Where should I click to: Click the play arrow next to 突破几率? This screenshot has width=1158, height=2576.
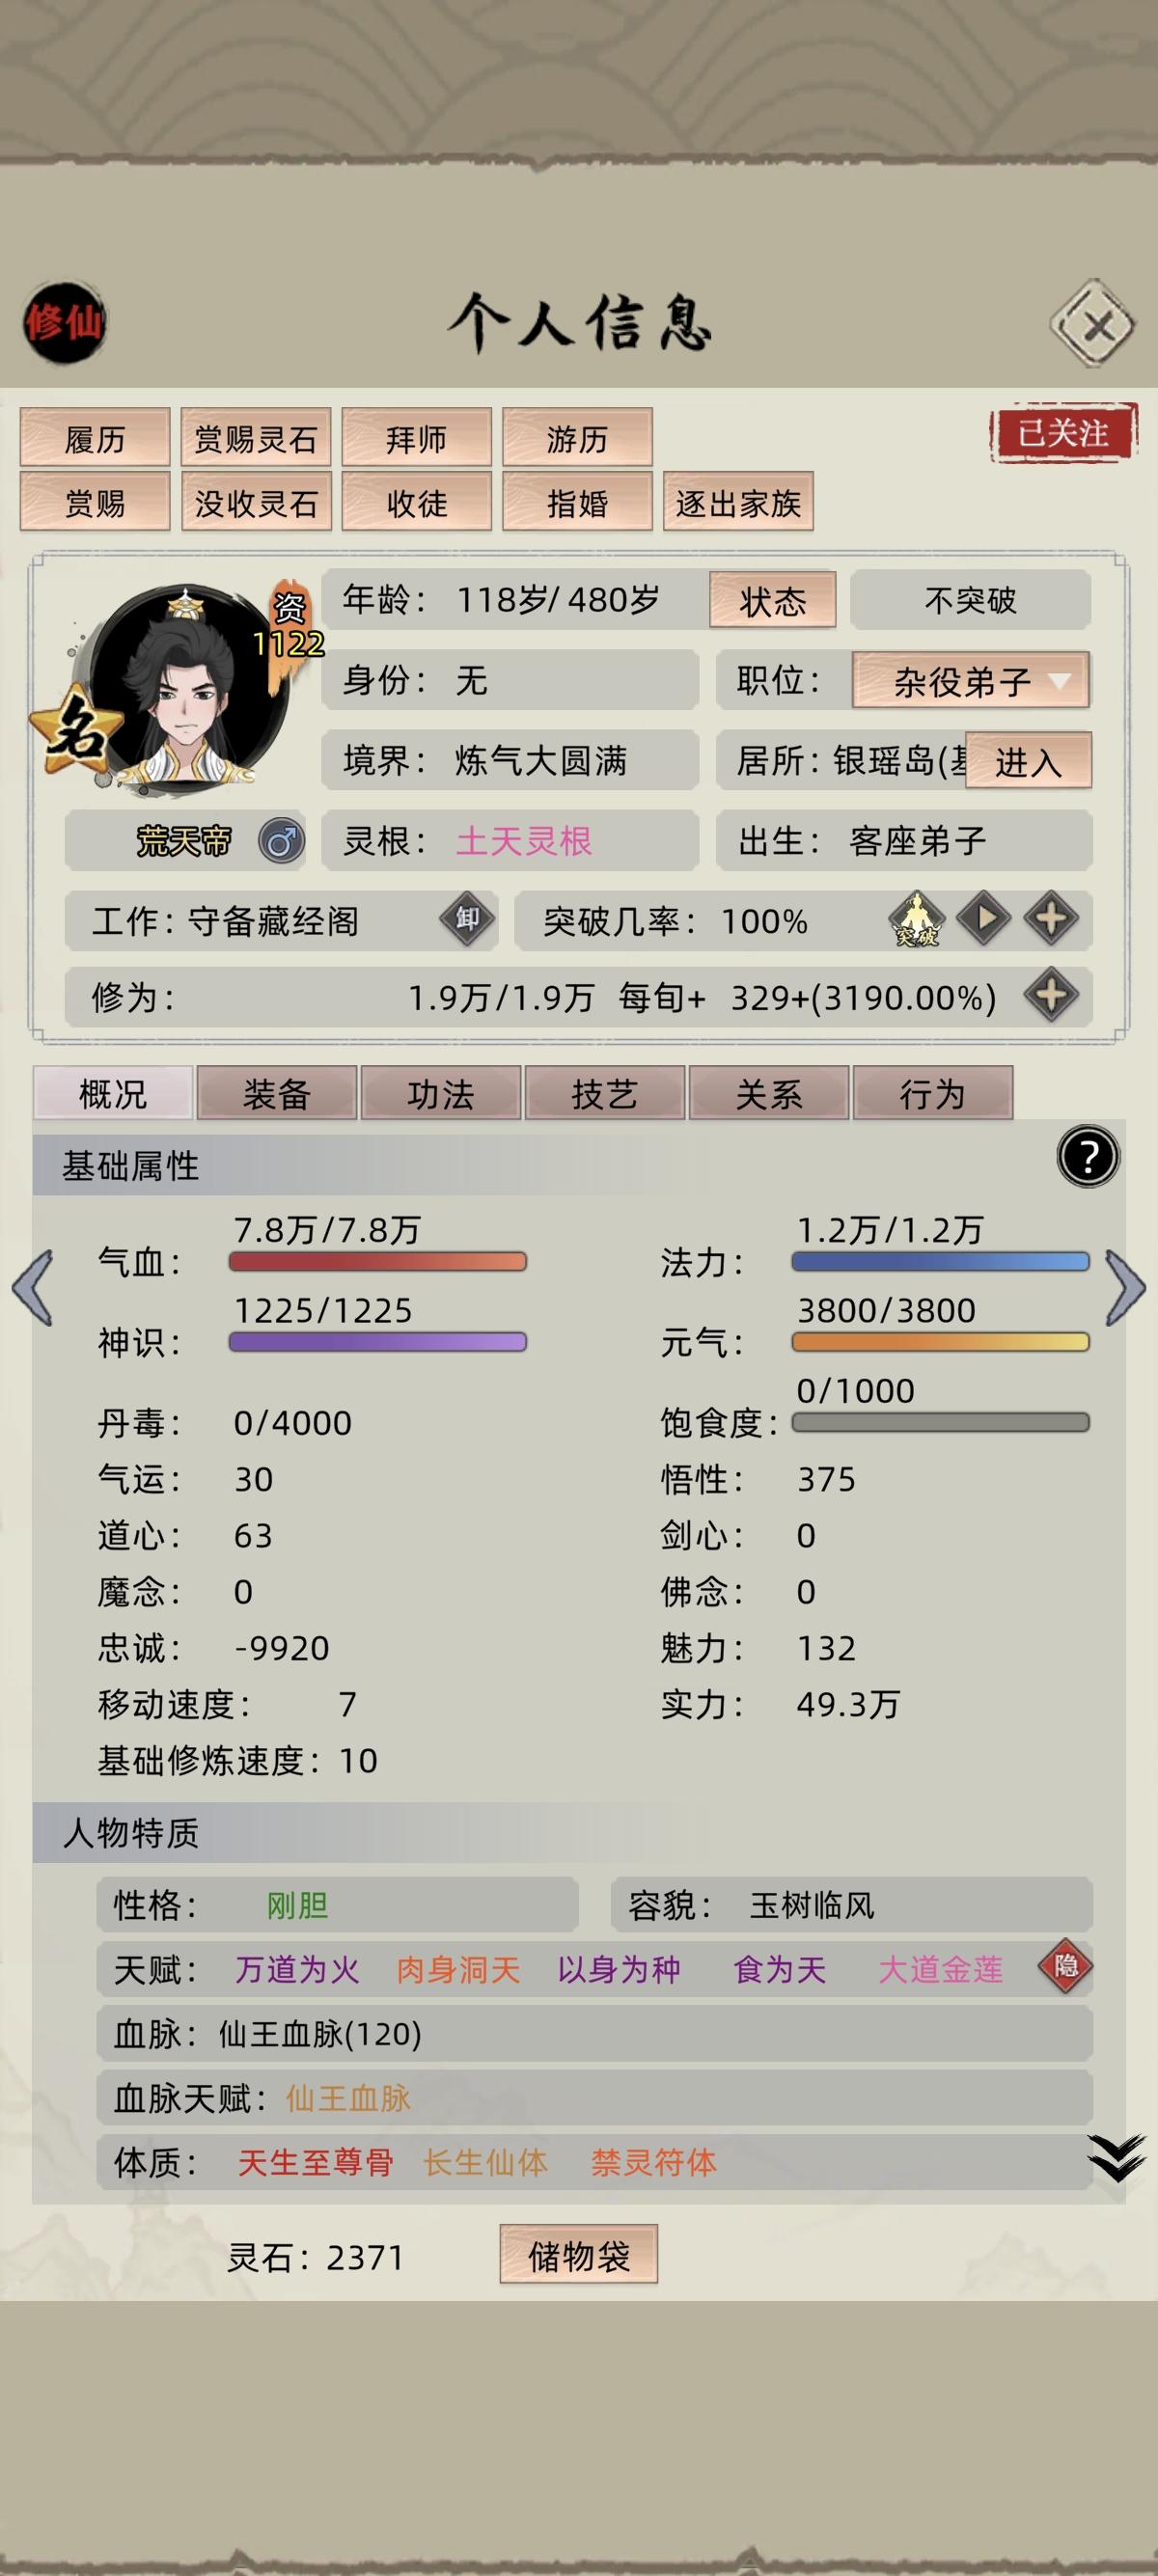[984, 919]
